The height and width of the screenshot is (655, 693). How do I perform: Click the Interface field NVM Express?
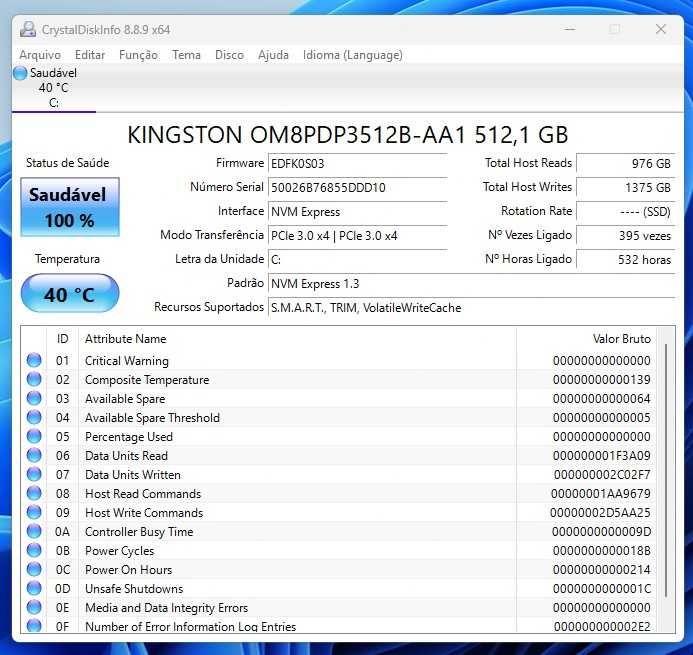[358, 212]
